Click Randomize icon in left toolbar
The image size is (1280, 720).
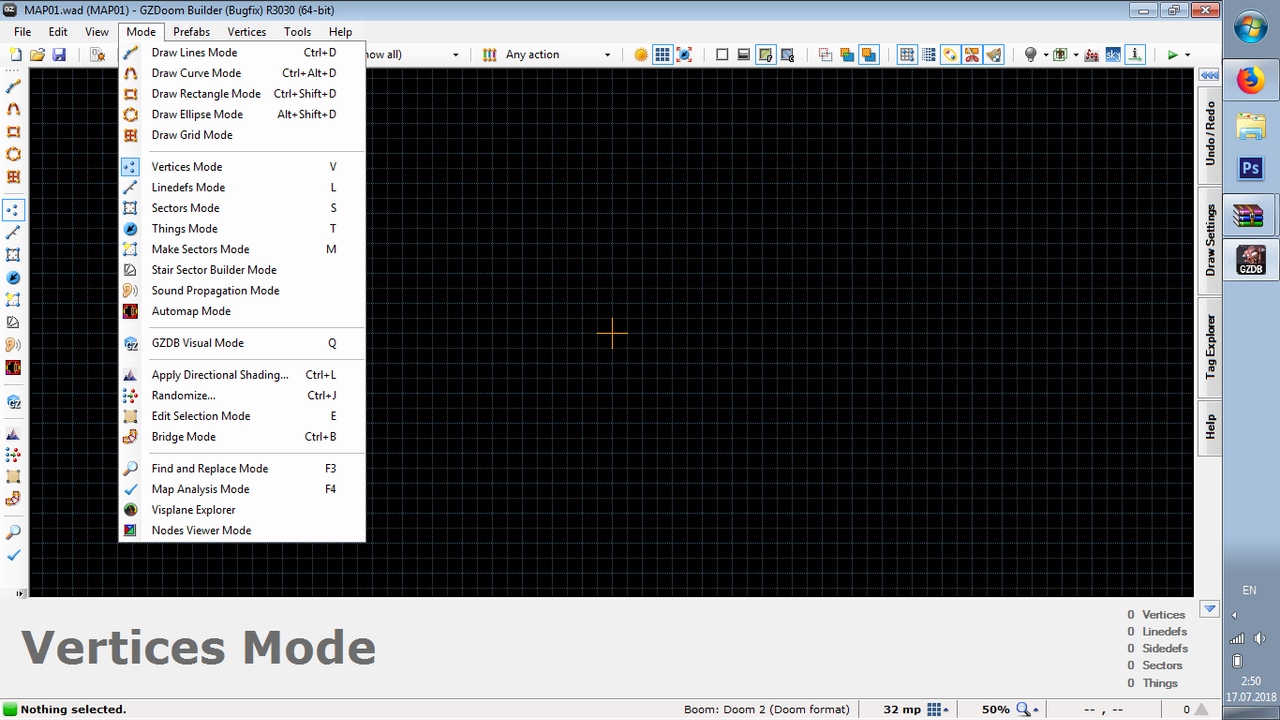14,455
